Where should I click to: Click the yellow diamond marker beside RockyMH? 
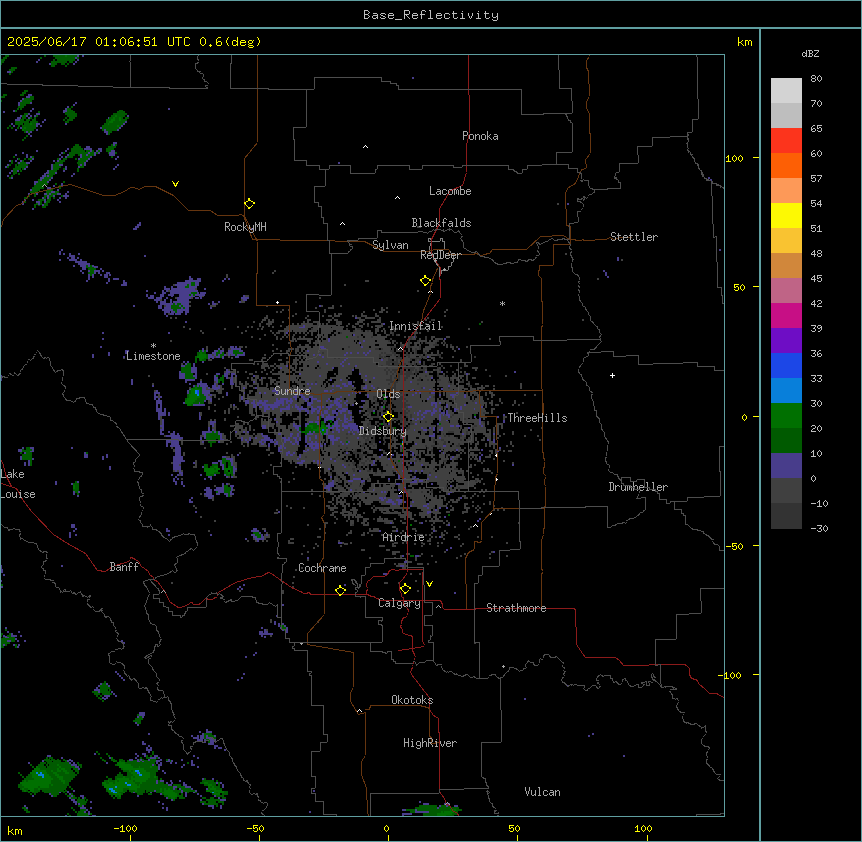pos(249,204)
